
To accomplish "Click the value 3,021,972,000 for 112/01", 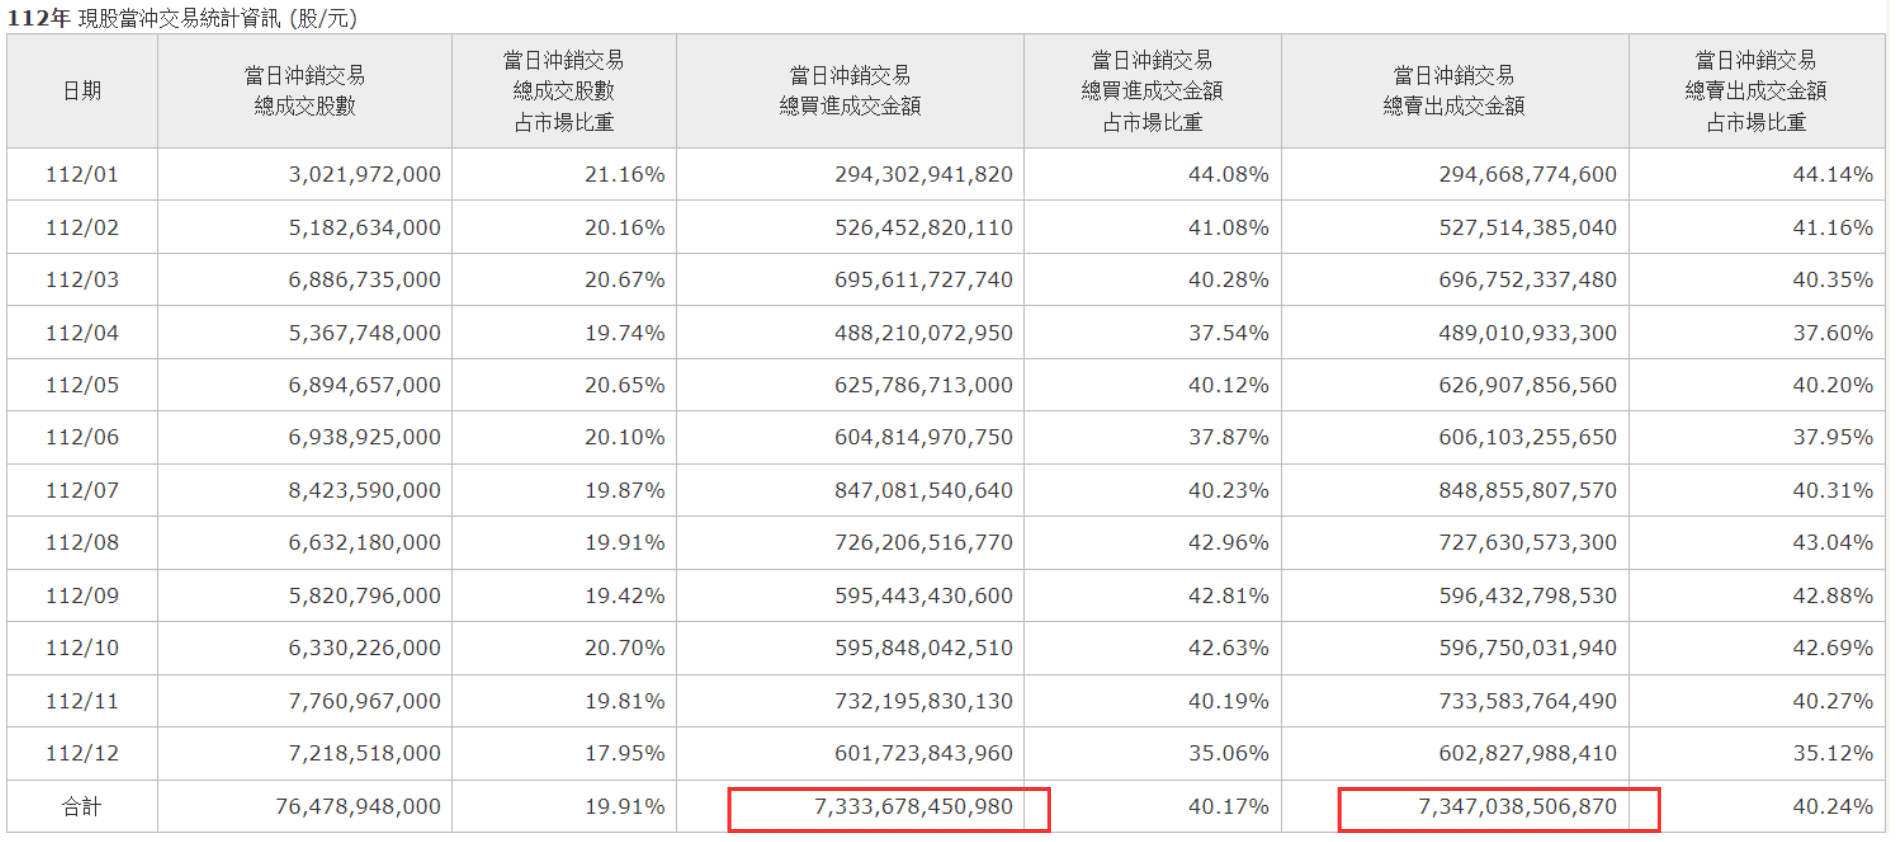I will [x=364, y=174].
